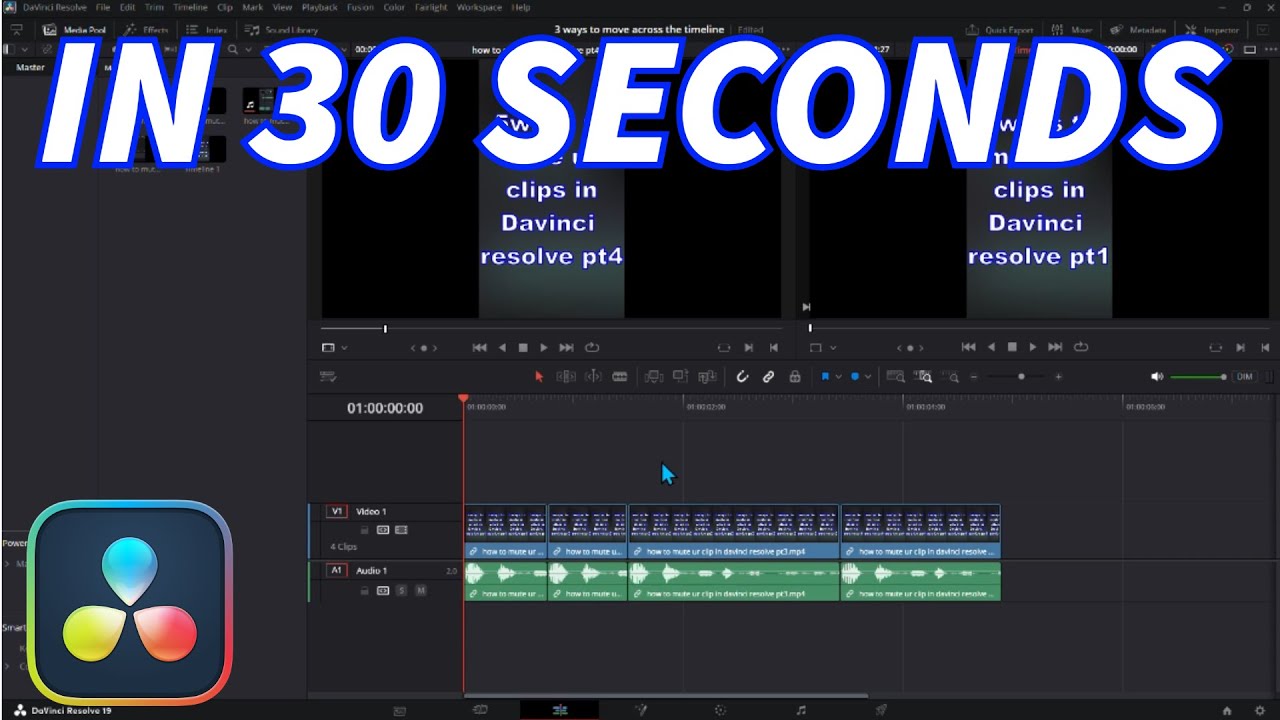Add a blue flag to the clip
Viewport: 1280px width, 720px height.
(826, 377)
